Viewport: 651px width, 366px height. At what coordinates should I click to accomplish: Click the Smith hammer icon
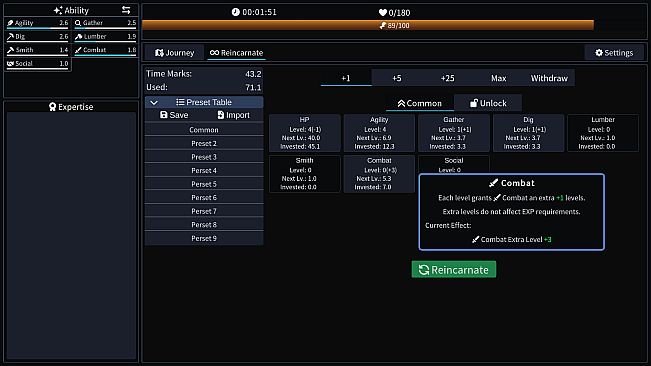[10, 50]
